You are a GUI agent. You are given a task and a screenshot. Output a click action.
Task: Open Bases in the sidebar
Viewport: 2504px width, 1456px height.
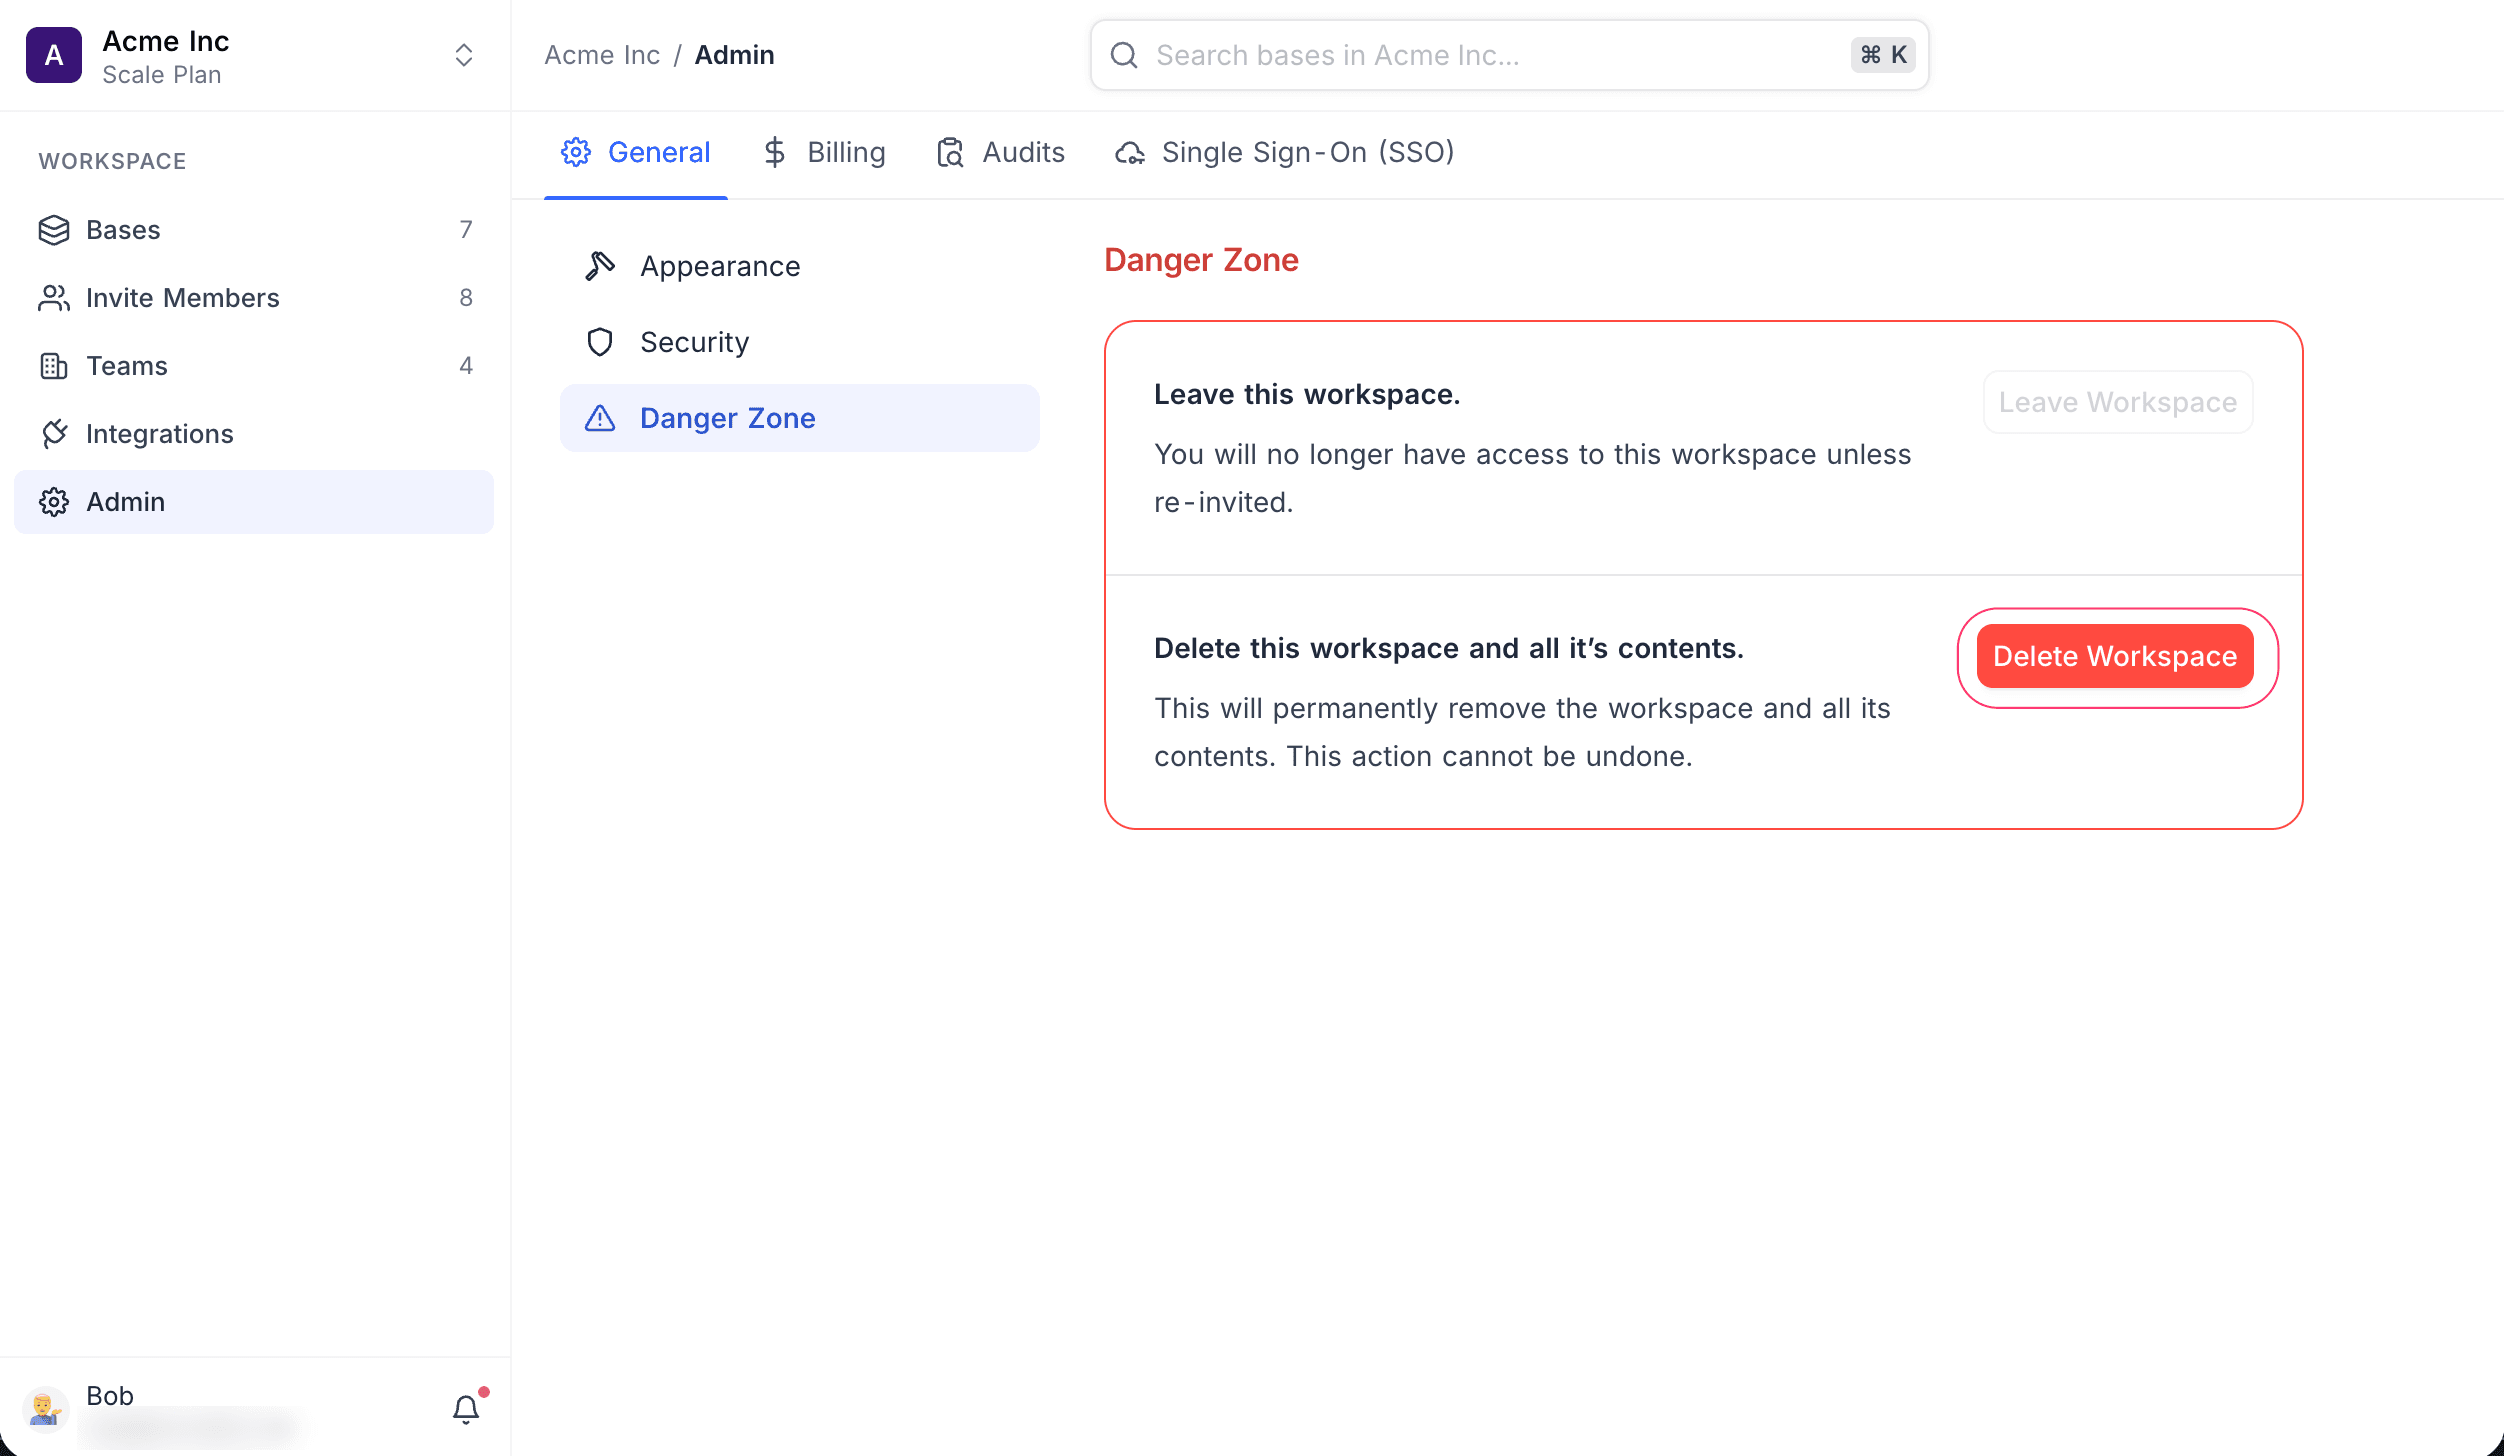click(254, 230)
